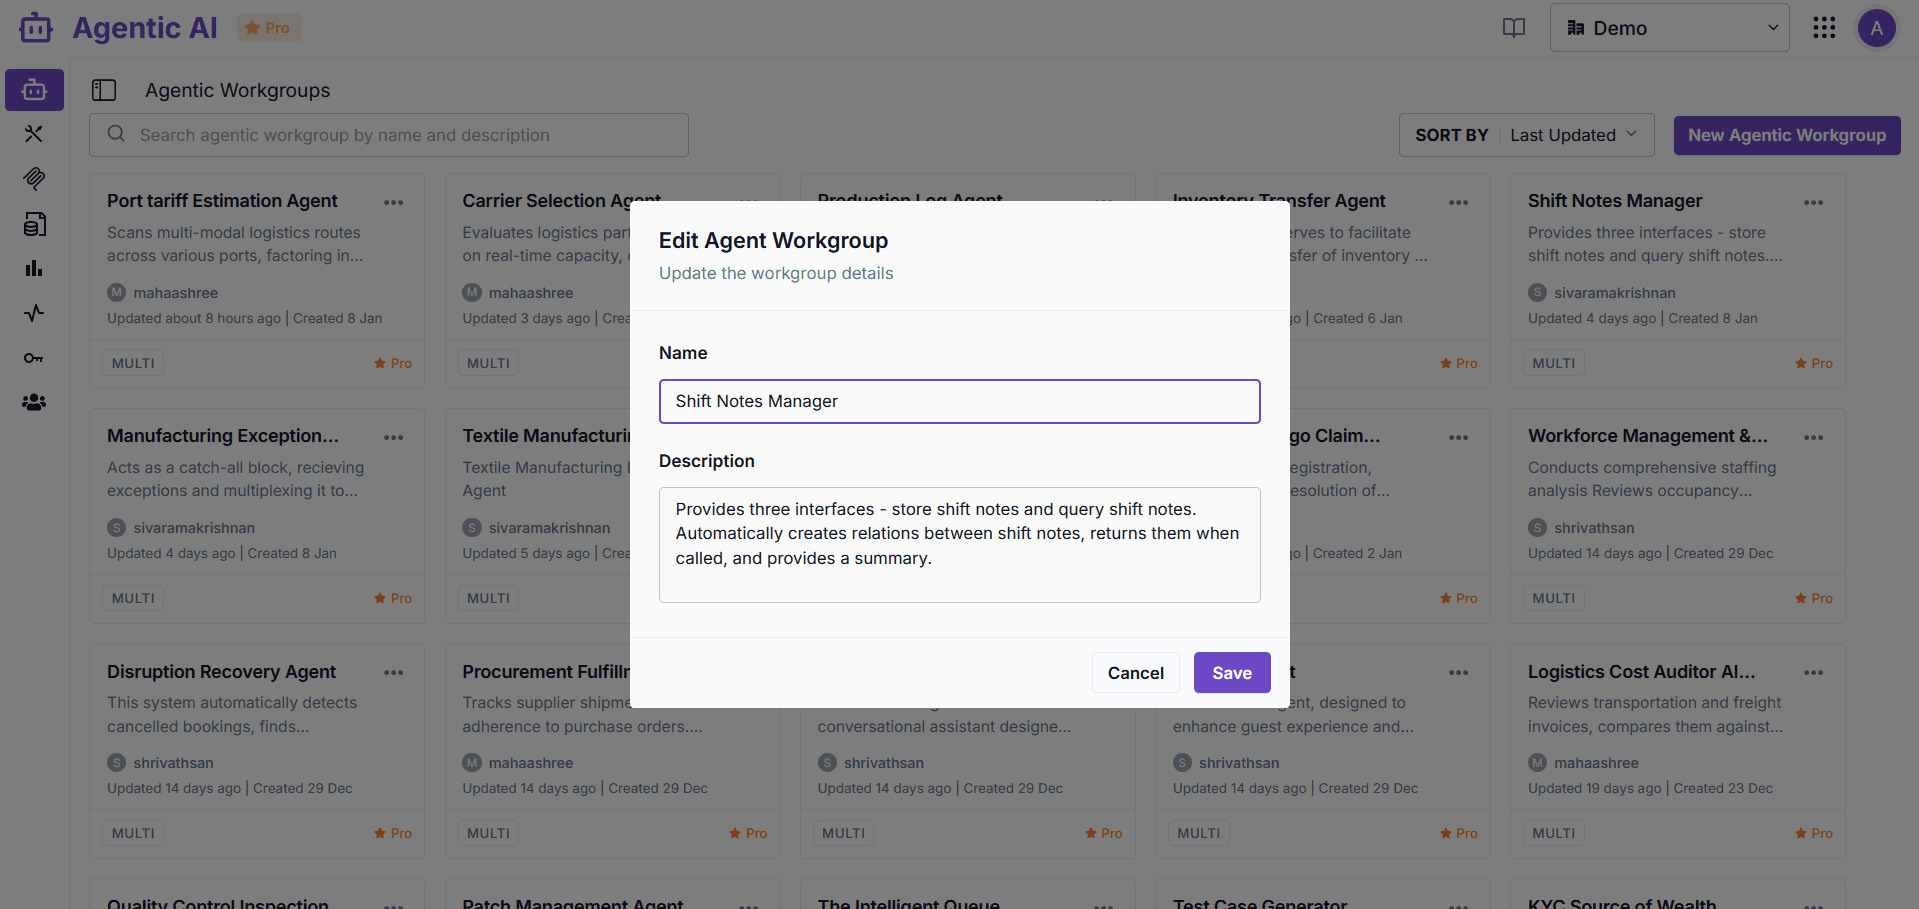Open the datasets database icon
Viewport: 1919px width, 909px height.
click(33, 224)
